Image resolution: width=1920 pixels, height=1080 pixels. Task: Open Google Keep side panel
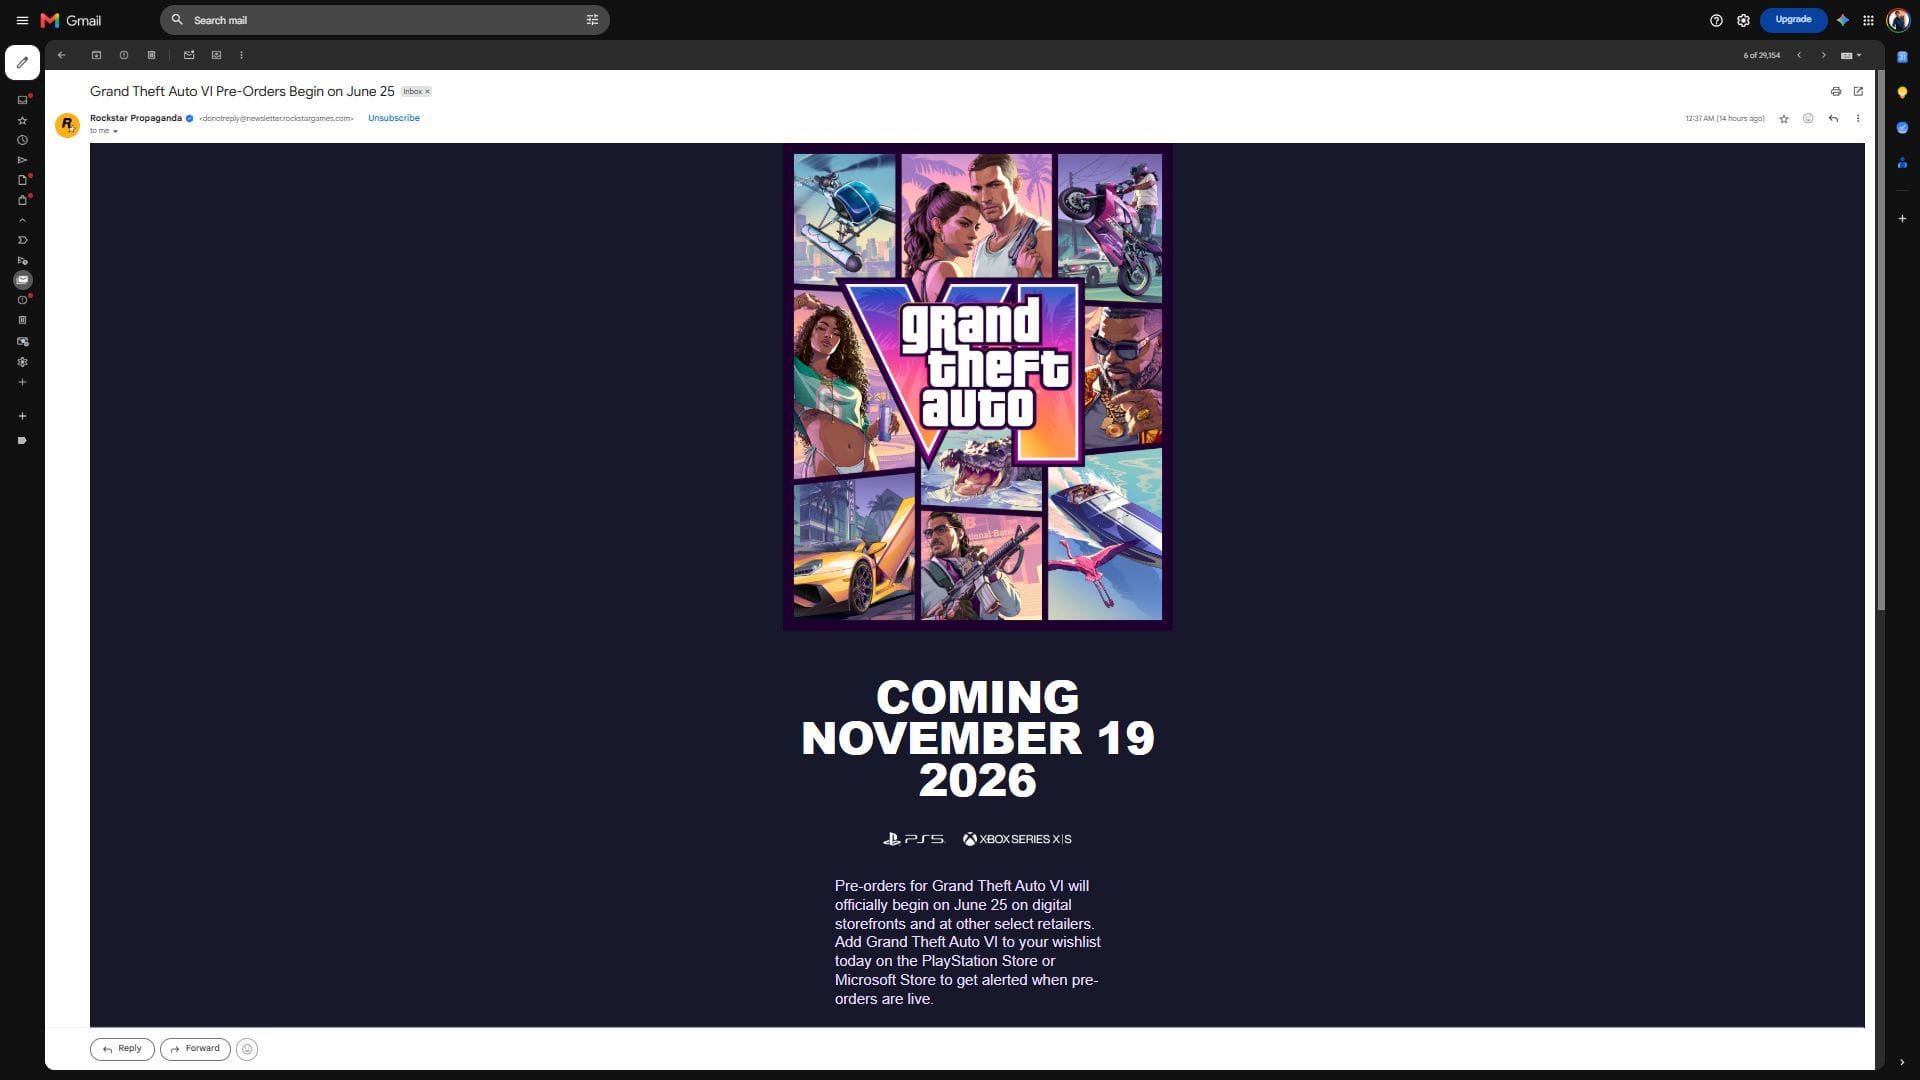click(1902, 92)
